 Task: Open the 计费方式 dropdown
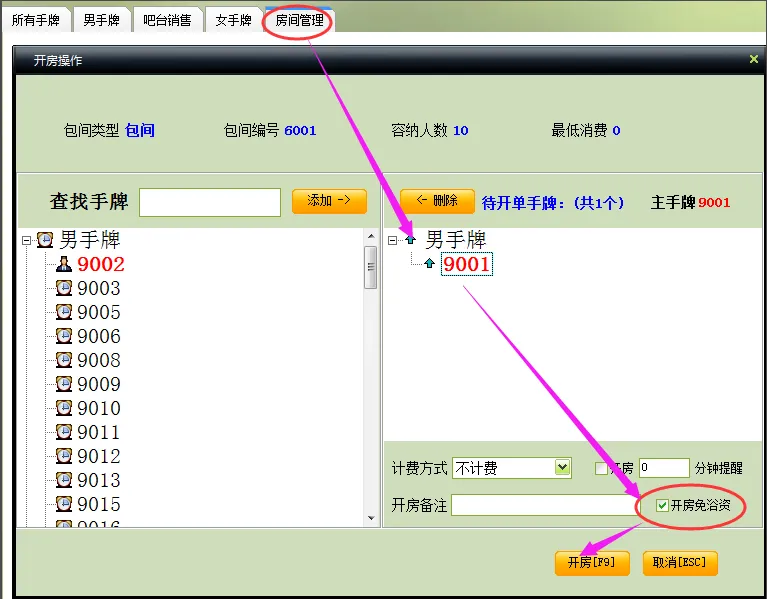click(x=563, y=467)
